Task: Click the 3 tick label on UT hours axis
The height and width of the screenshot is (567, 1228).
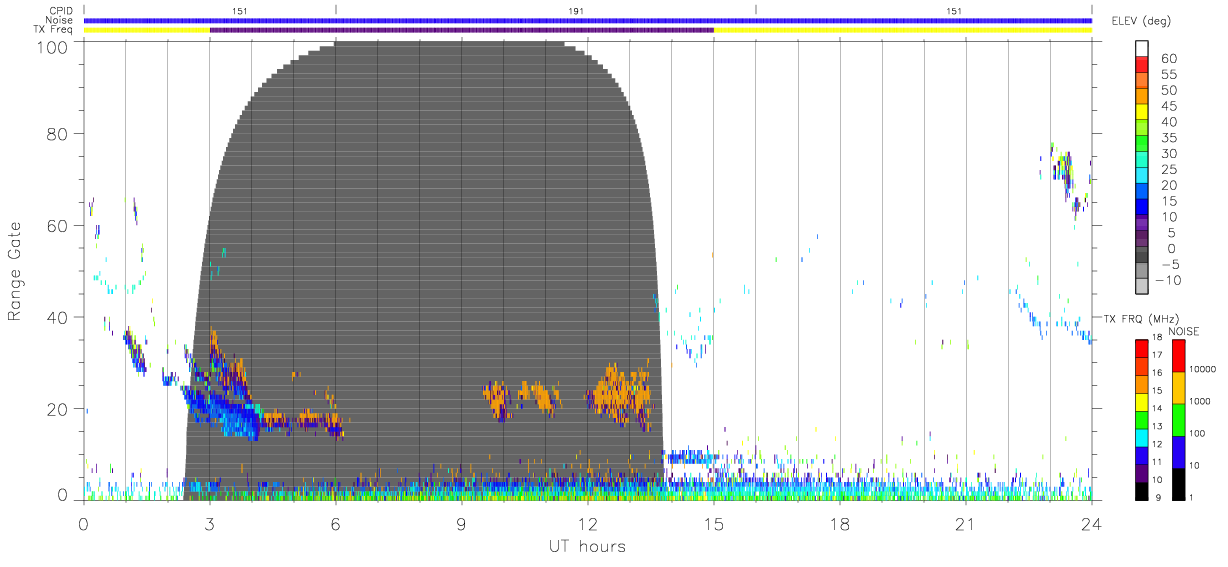Action: coord(209,523)
